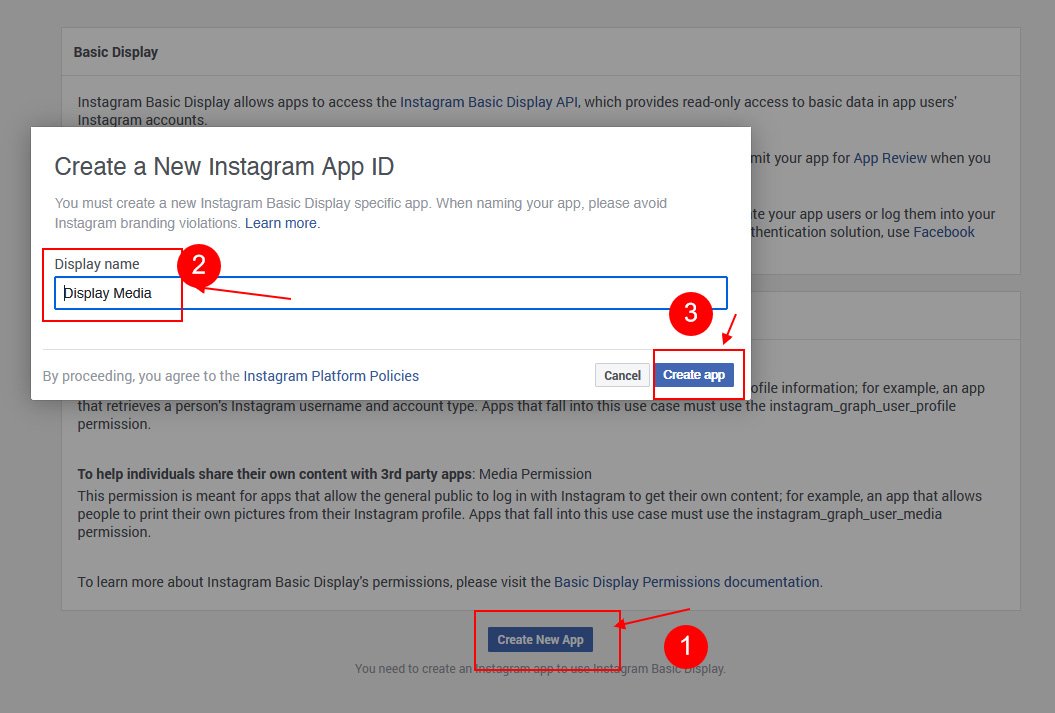Click the Basic Display section header

pyautogui.click(x=116, y=52)
